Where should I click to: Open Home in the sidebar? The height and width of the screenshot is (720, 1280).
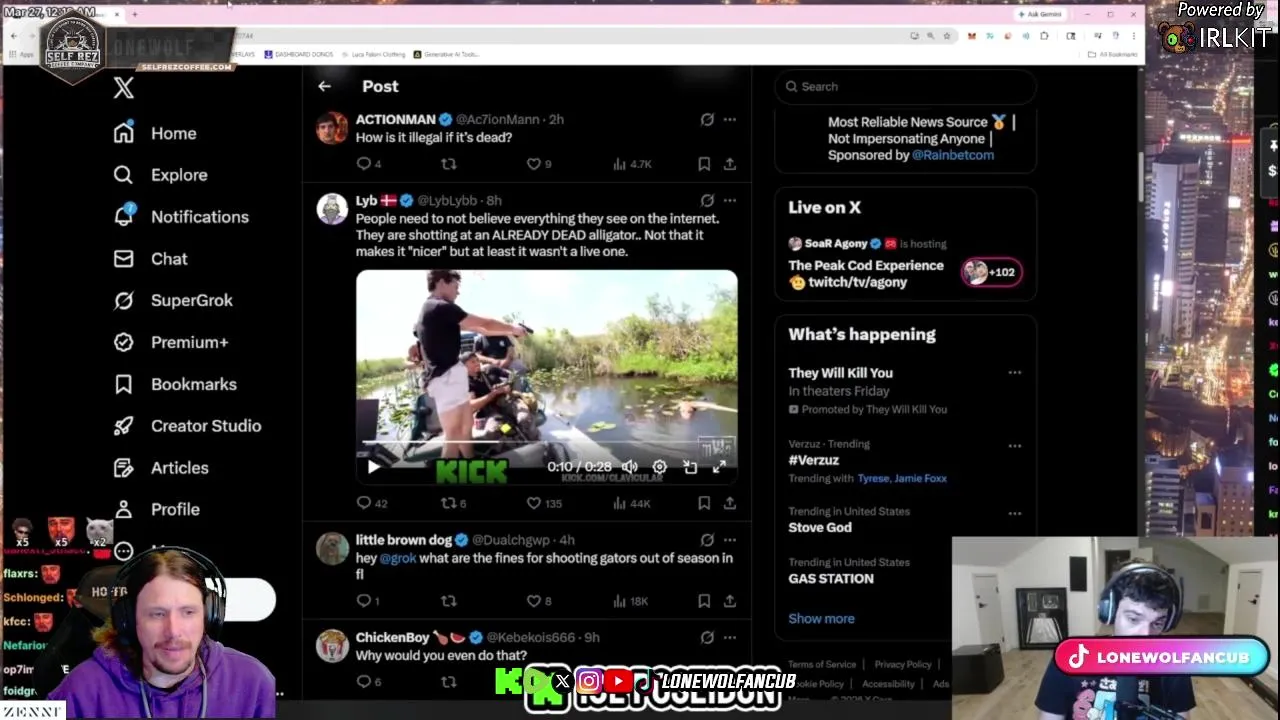coord(155,133)
